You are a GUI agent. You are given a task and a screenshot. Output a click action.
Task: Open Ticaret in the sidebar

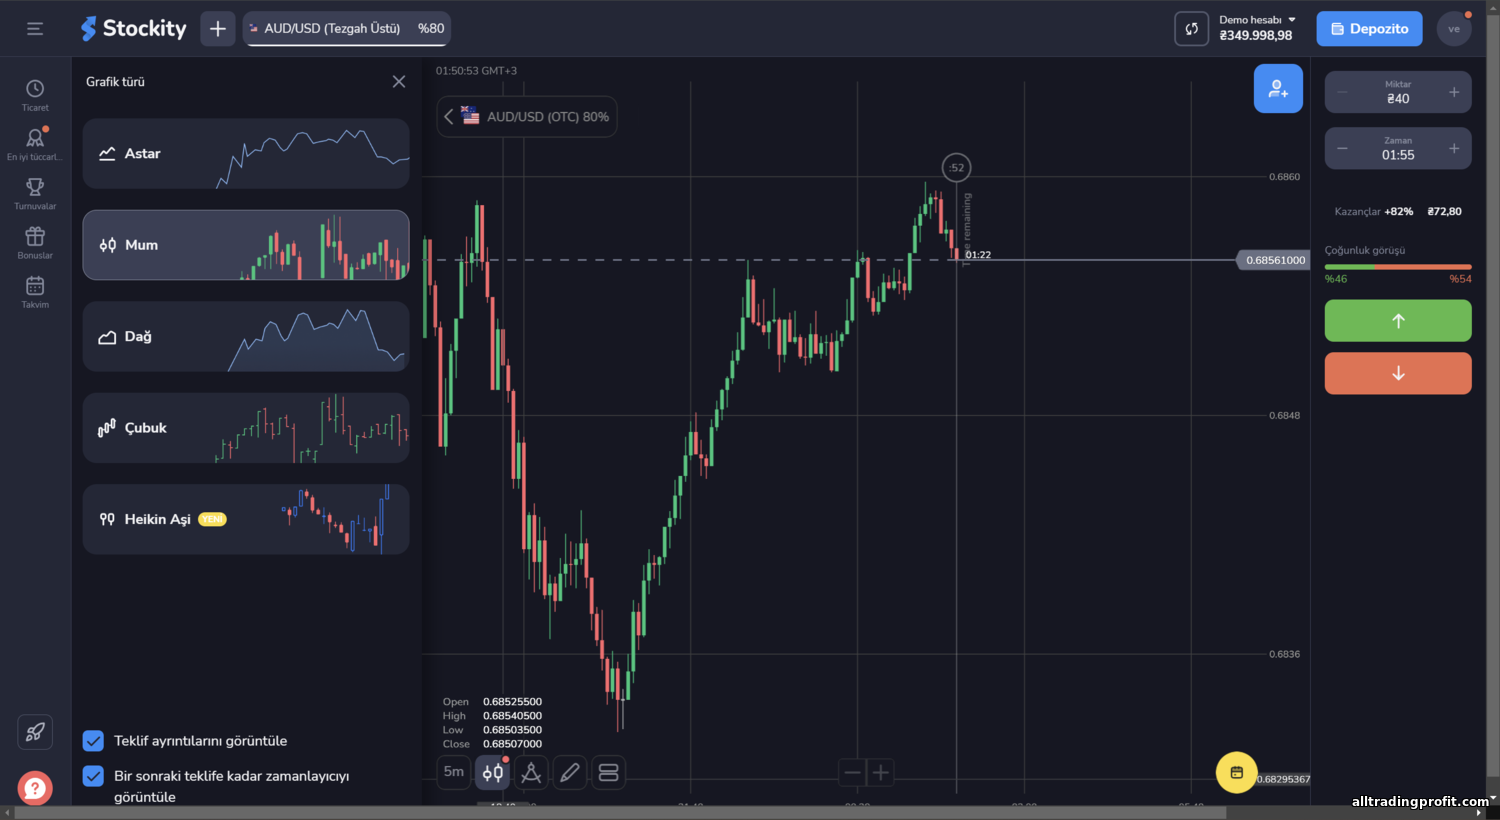pyautogui.click(x=35, y=95)
